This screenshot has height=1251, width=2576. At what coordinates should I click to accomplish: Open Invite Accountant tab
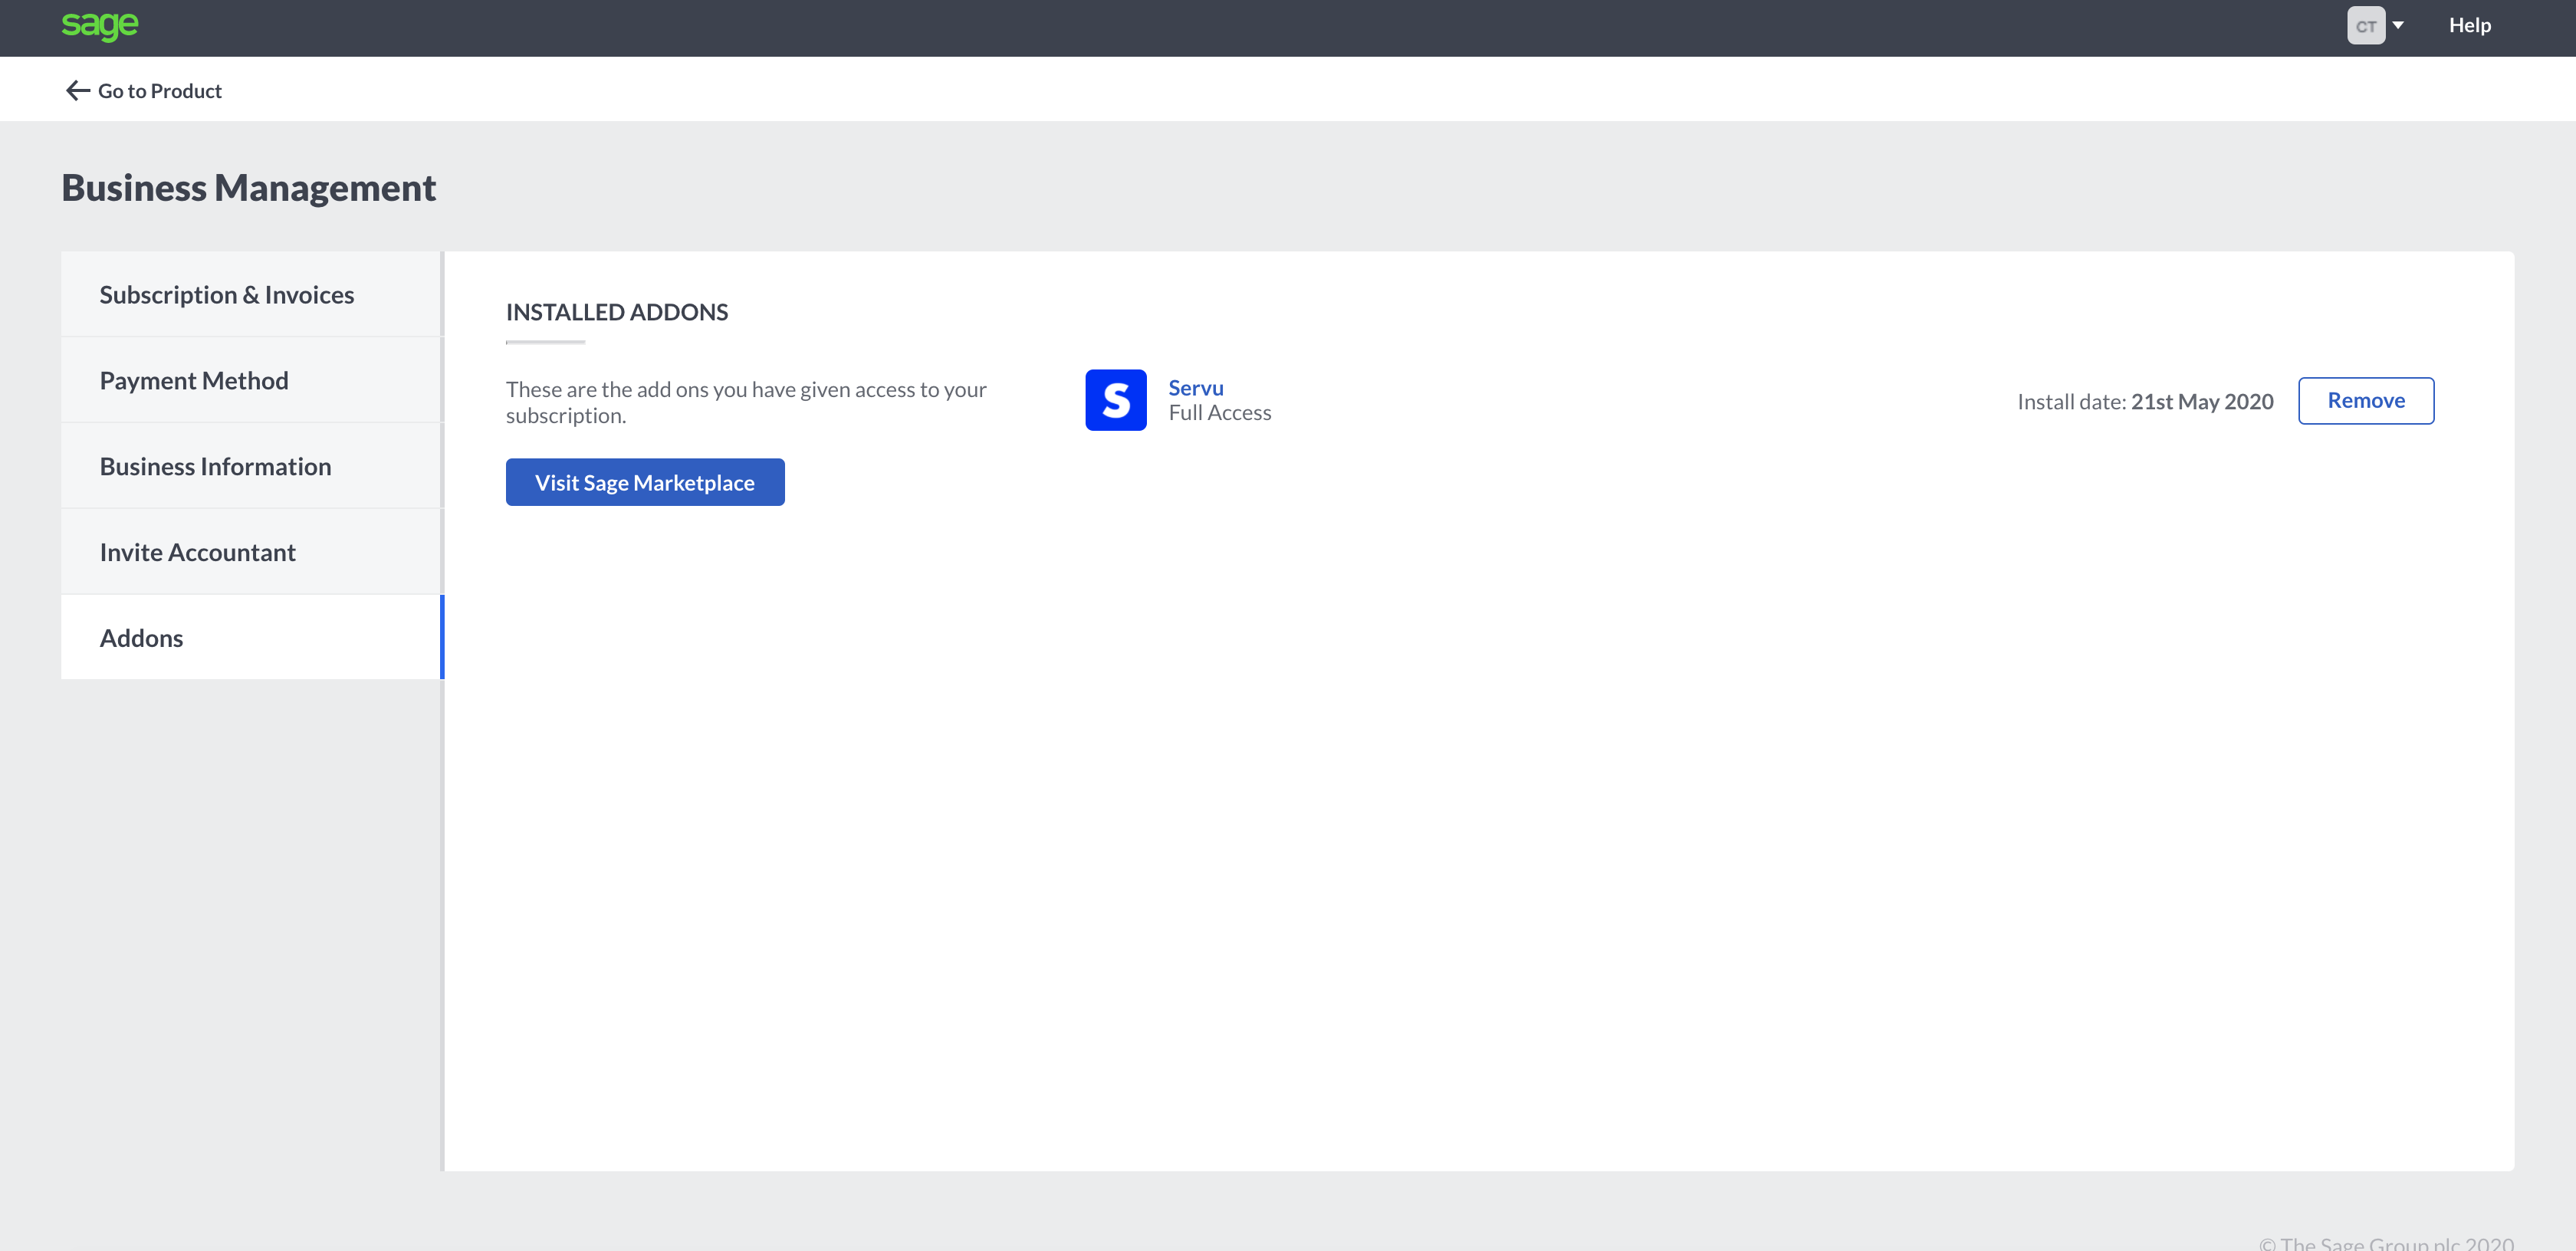(251, 552)
